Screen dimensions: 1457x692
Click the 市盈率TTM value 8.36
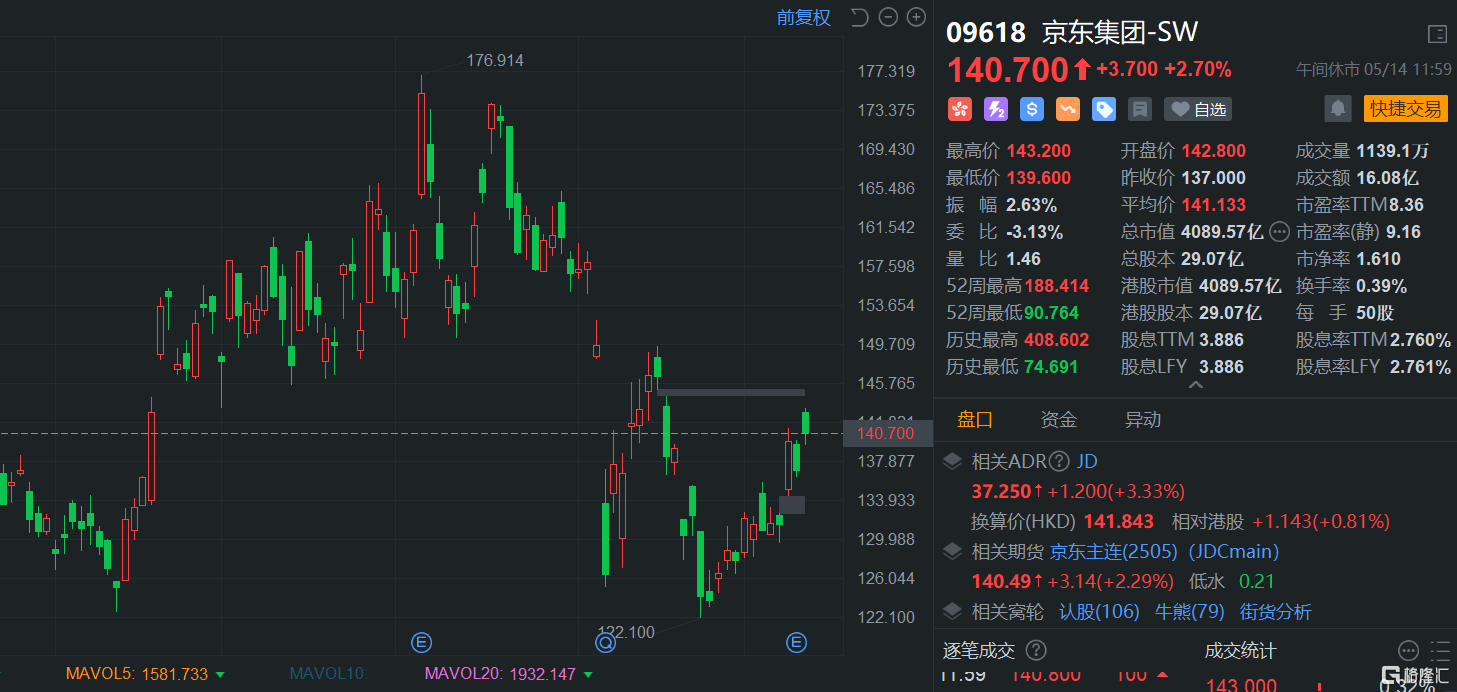(x=1406, y=205)
